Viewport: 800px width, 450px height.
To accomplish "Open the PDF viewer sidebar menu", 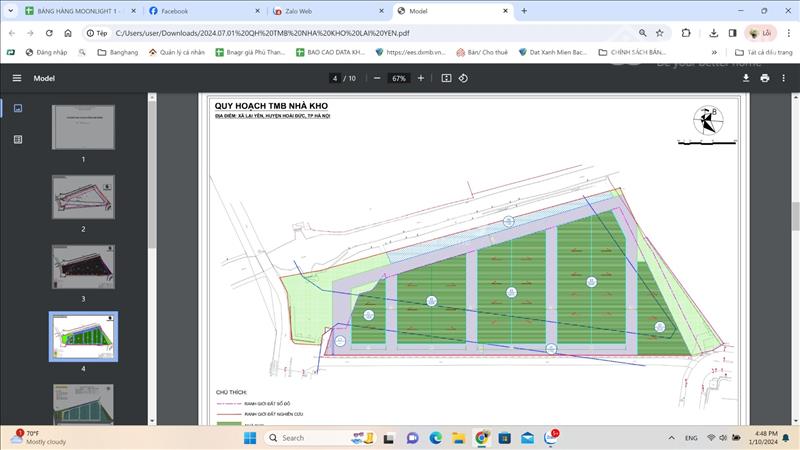I will (17, 78).
